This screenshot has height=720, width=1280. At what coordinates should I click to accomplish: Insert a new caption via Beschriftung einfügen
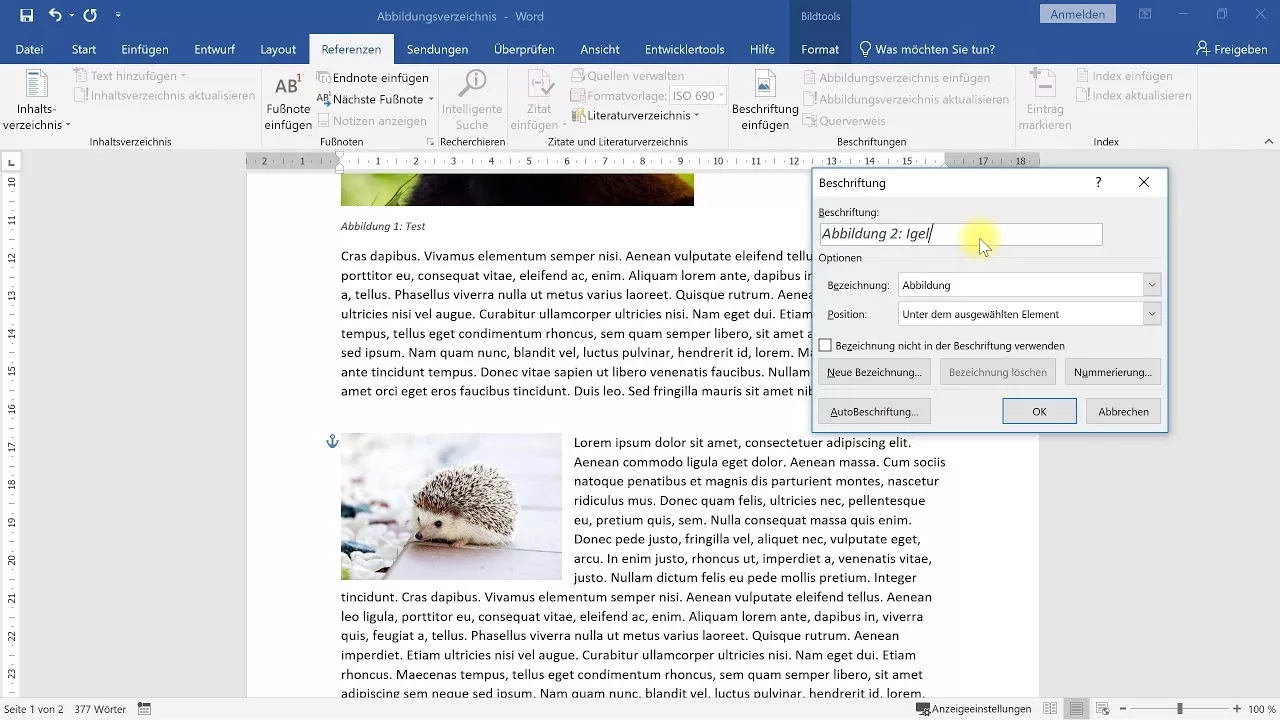tap(765, 102)
